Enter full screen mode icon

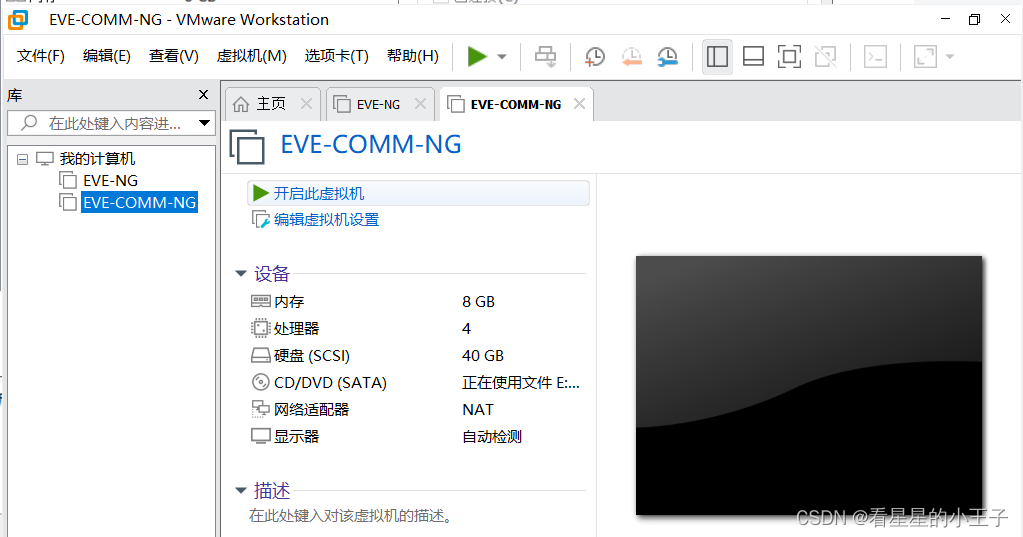[789, 57]
